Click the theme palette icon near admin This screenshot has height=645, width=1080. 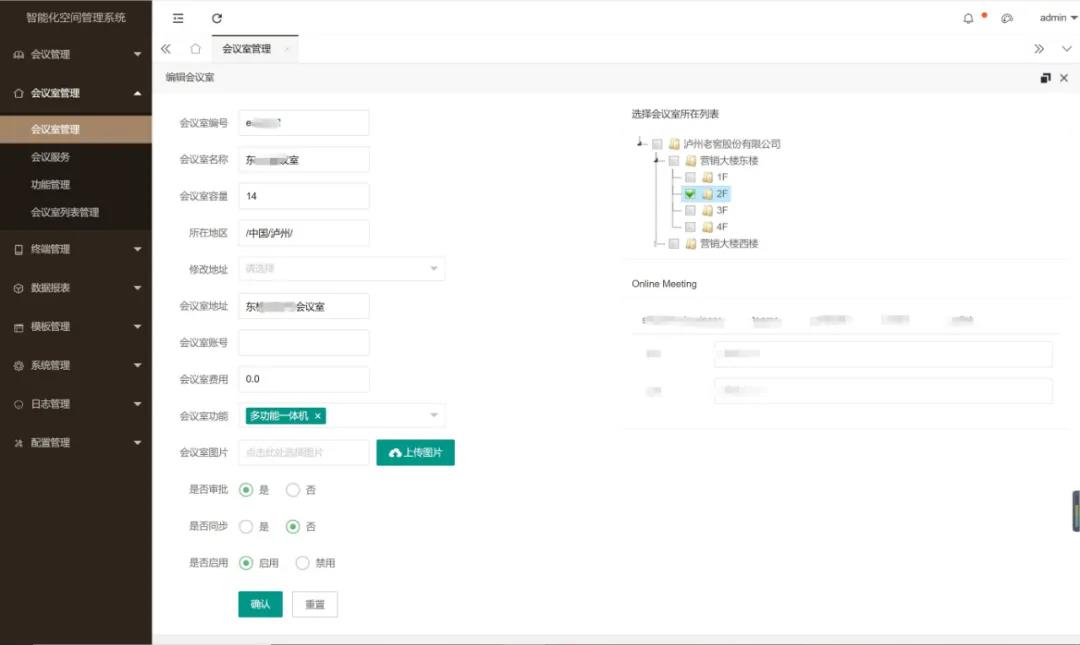coord(1007,18)
